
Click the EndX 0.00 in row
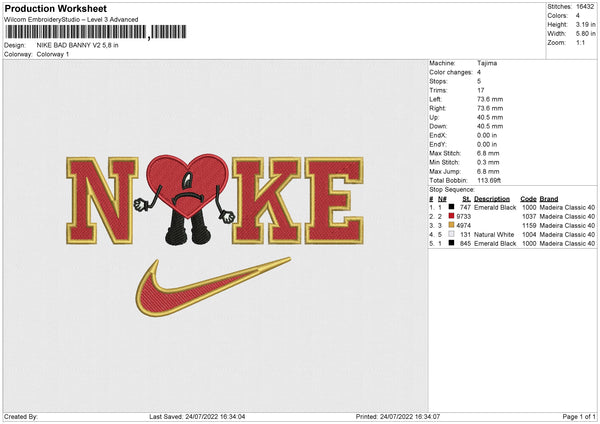463,135
